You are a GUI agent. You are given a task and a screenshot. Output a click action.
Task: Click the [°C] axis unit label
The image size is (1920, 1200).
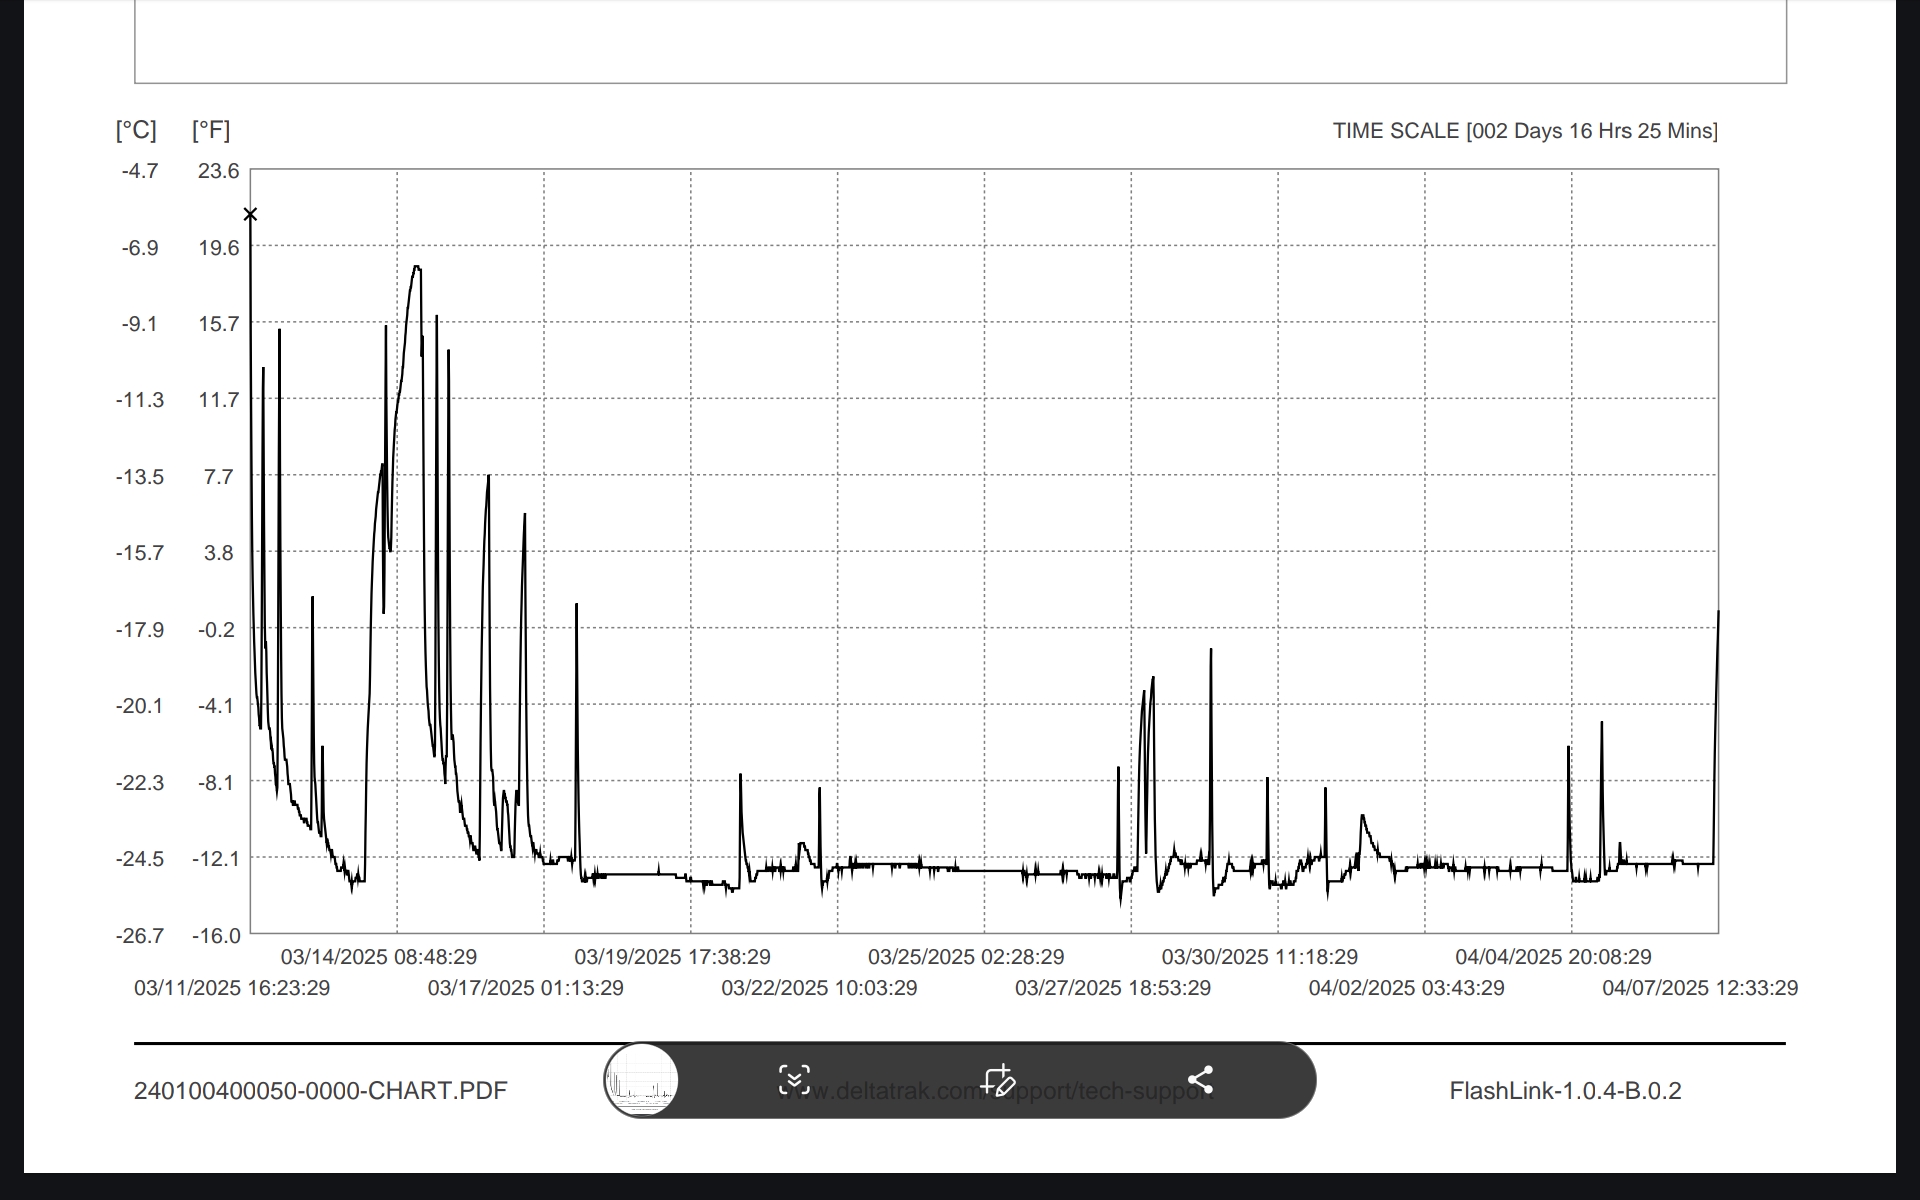click(x=136, y=130)
